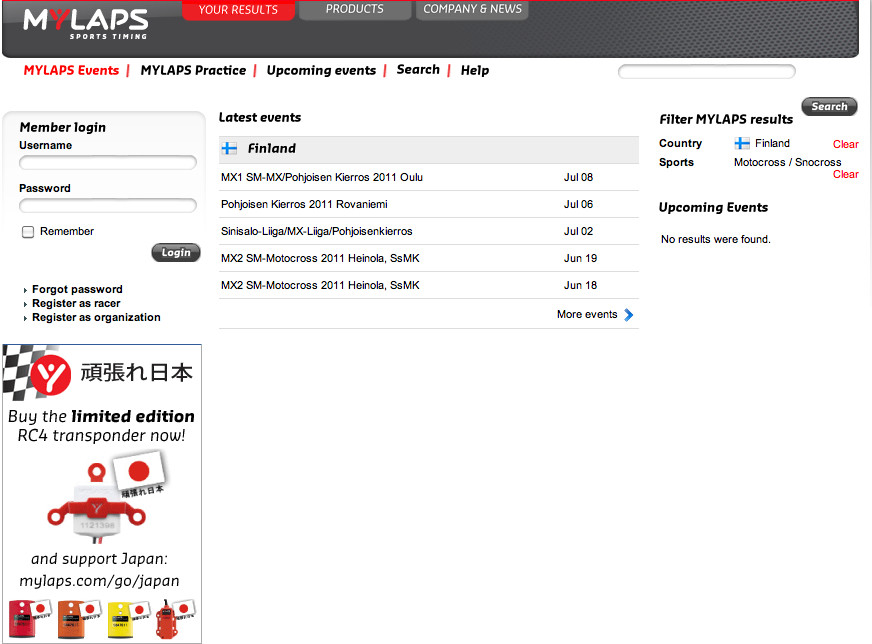Go to MYLAPS Practice section
This screenshot has height=644, width=872.
click(193, 71)
